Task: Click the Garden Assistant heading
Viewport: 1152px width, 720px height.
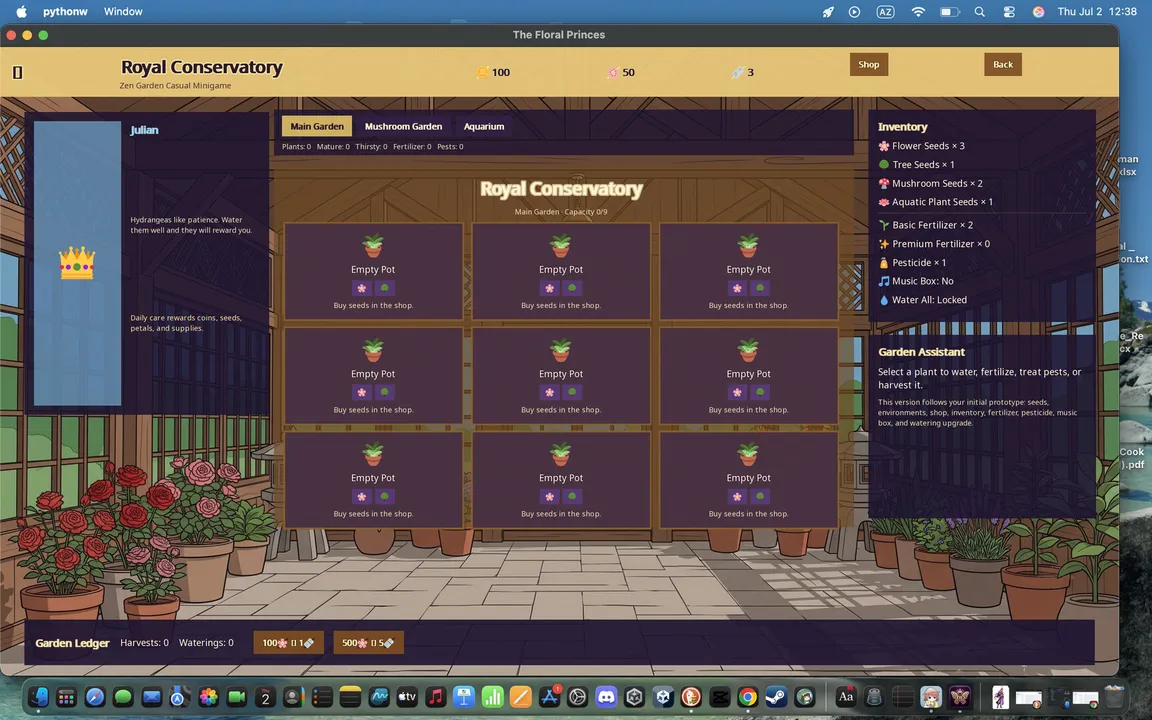Action: click(921, 352)
